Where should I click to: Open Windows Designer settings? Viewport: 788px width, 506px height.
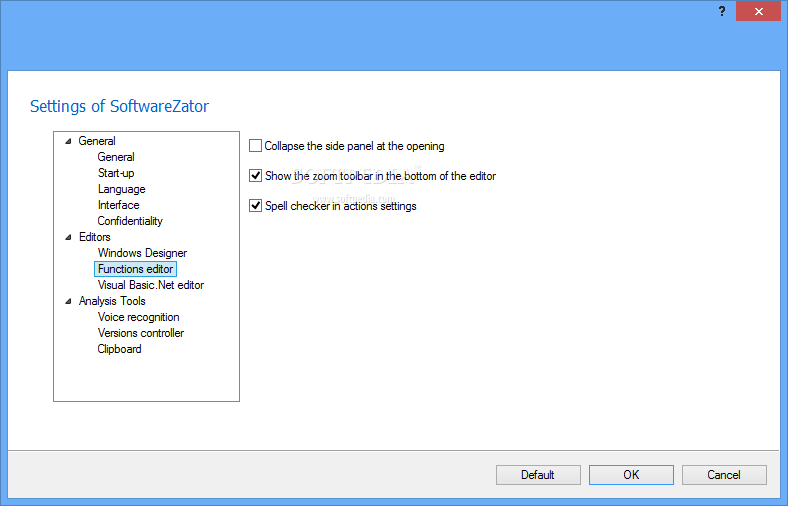tap(142, 253)
